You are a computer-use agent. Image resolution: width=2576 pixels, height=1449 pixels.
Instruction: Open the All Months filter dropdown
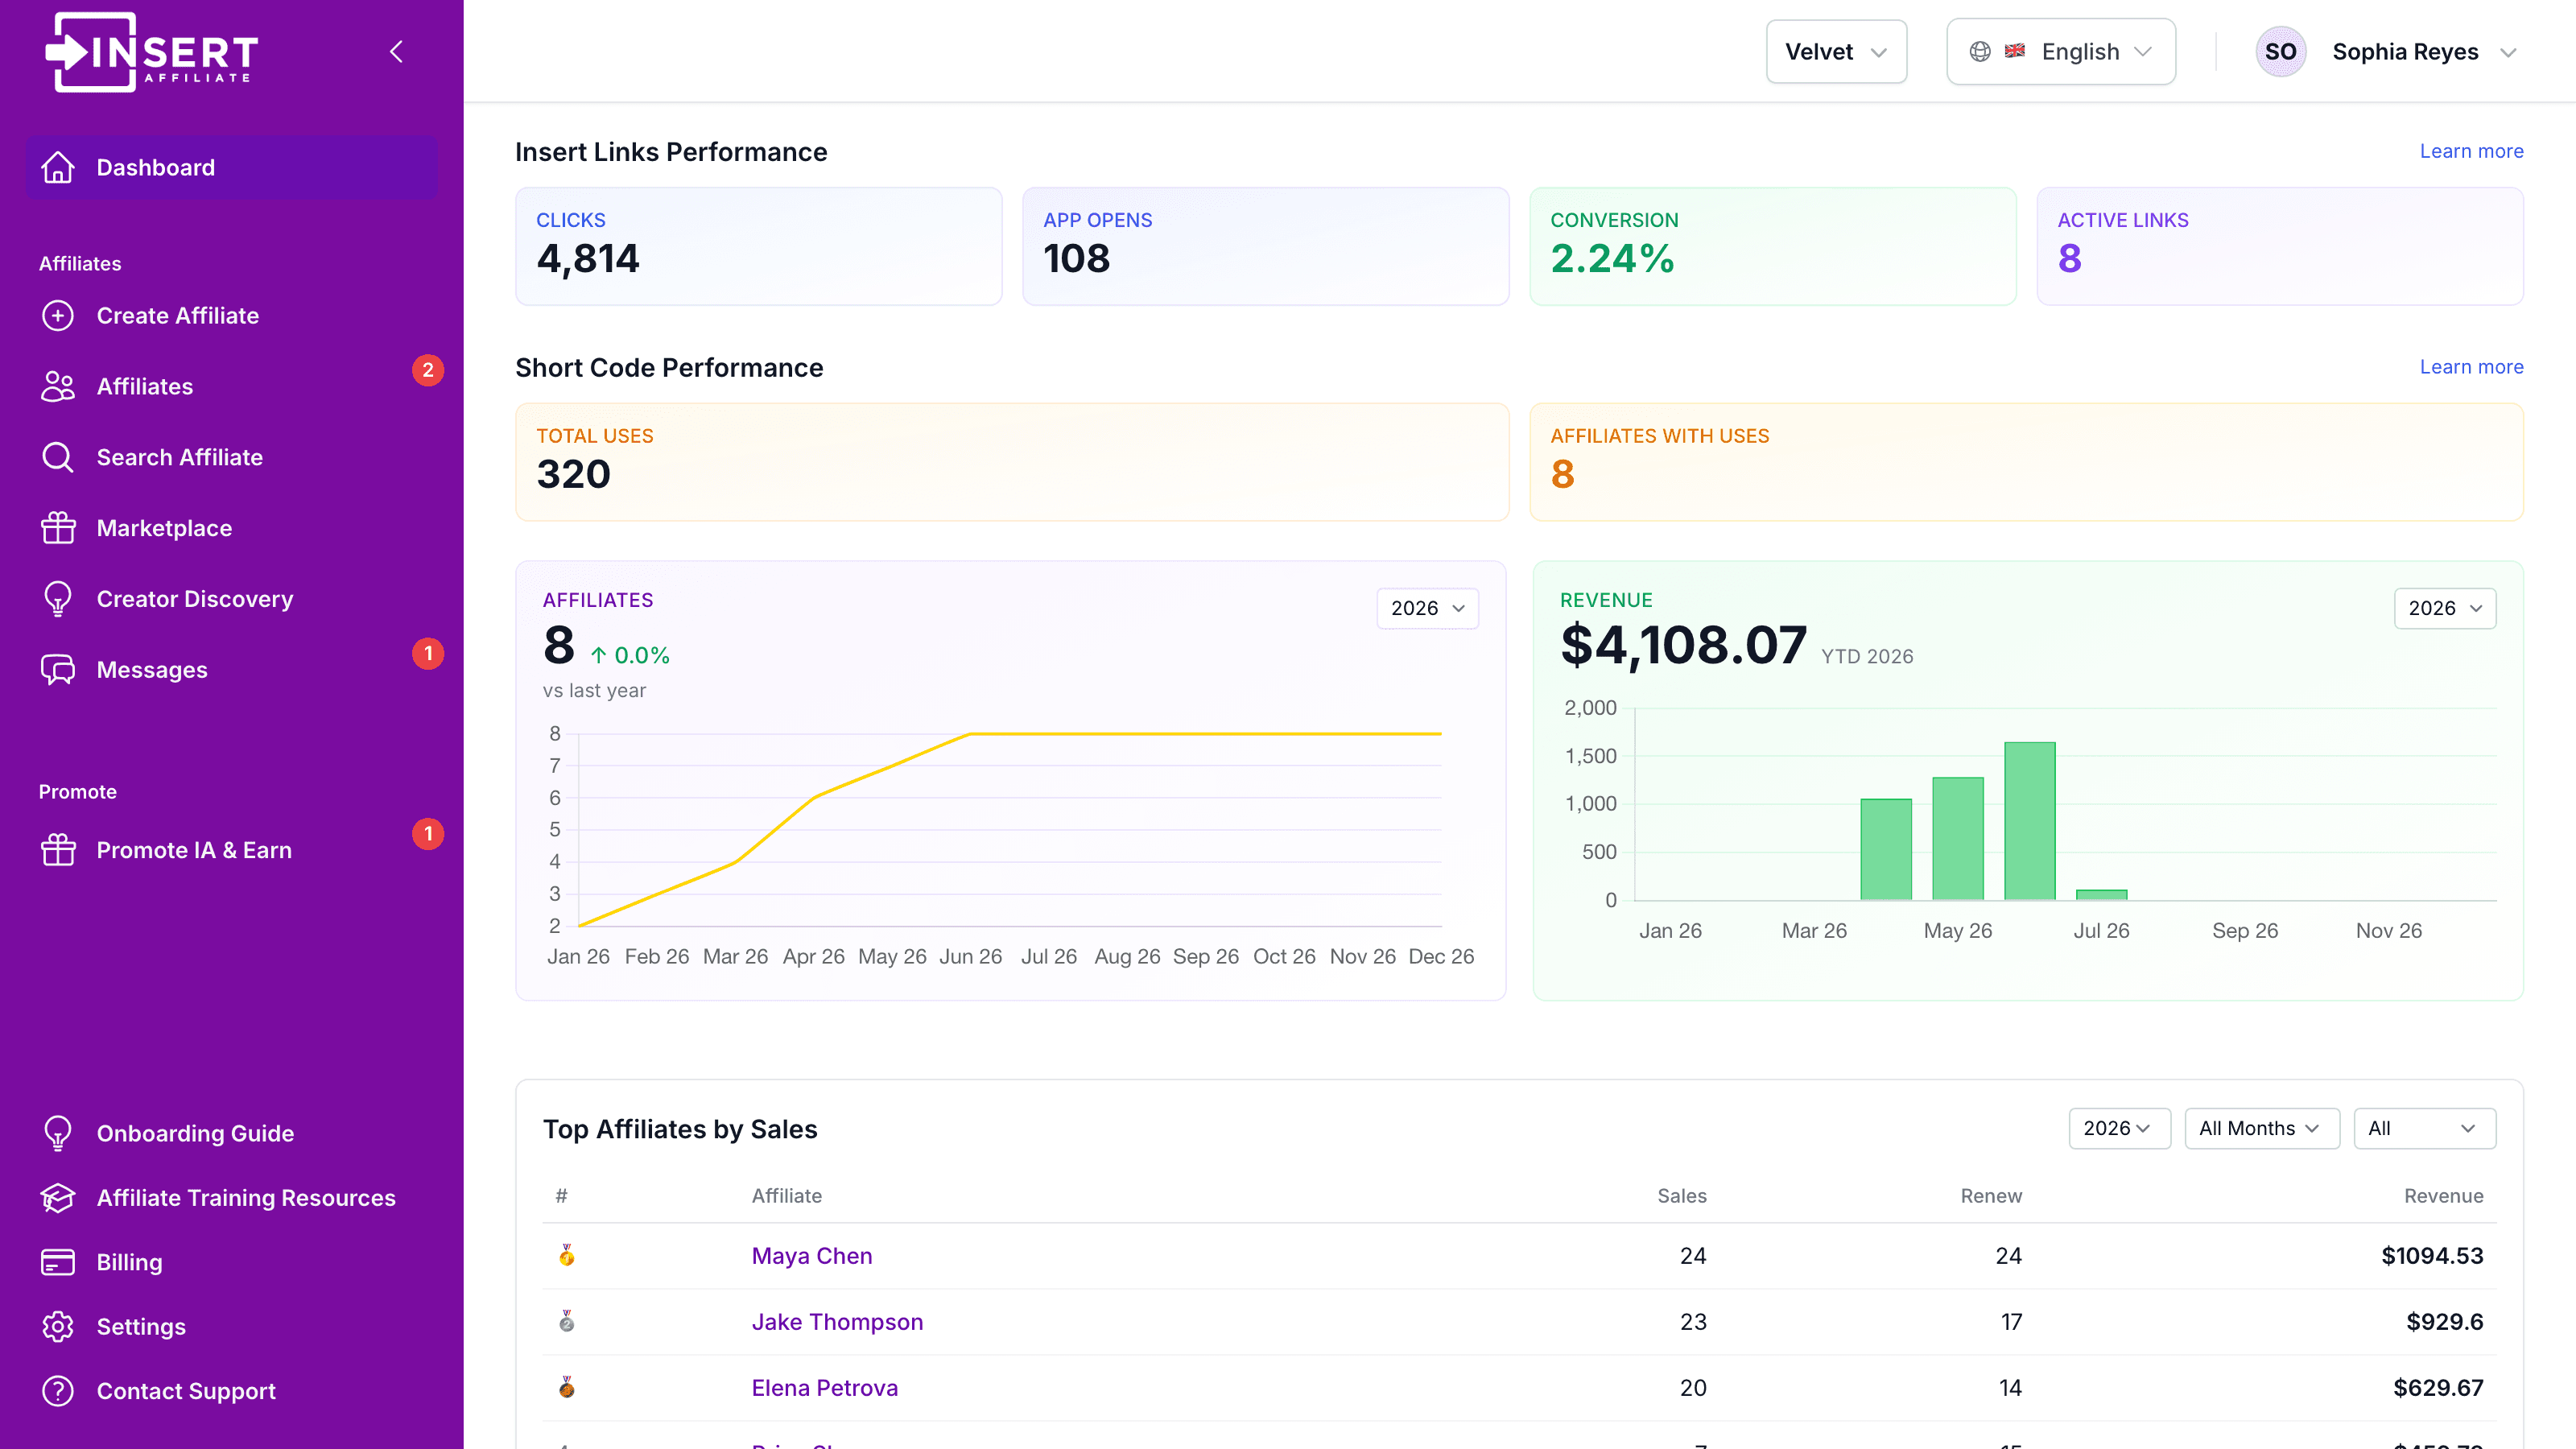2262,1128
